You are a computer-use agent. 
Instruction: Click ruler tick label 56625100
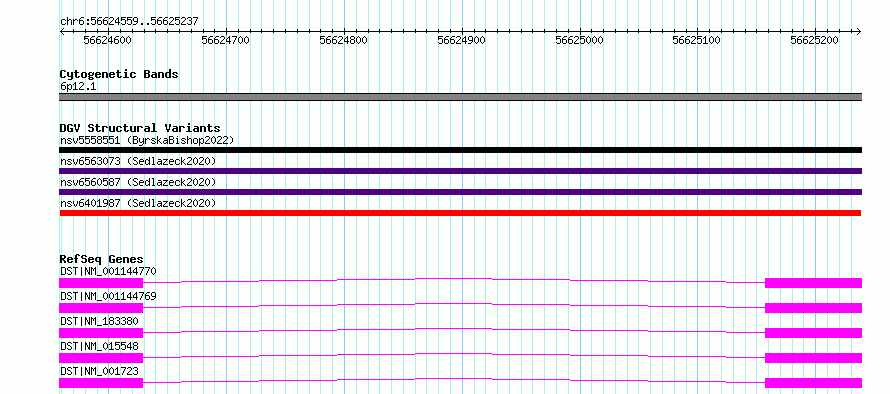click(696, 40)
